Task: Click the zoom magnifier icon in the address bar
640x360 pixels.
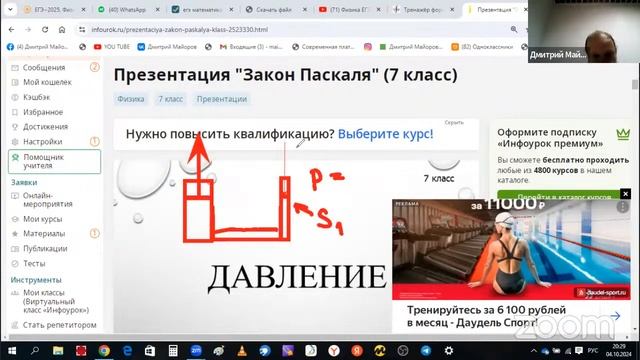Action: 514,29
